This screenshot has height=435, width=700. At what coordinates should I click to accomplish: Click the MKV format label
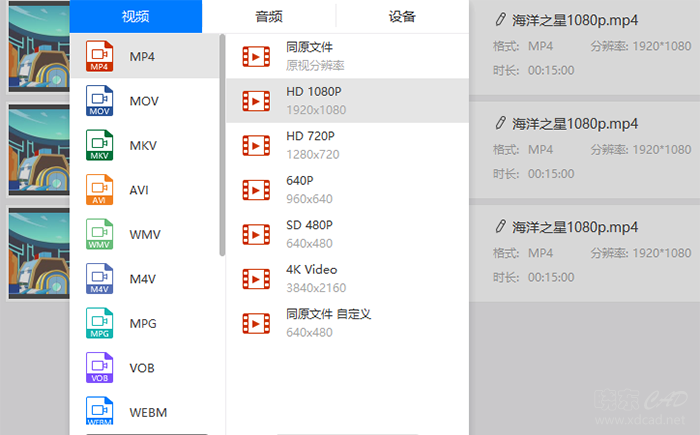143,146
